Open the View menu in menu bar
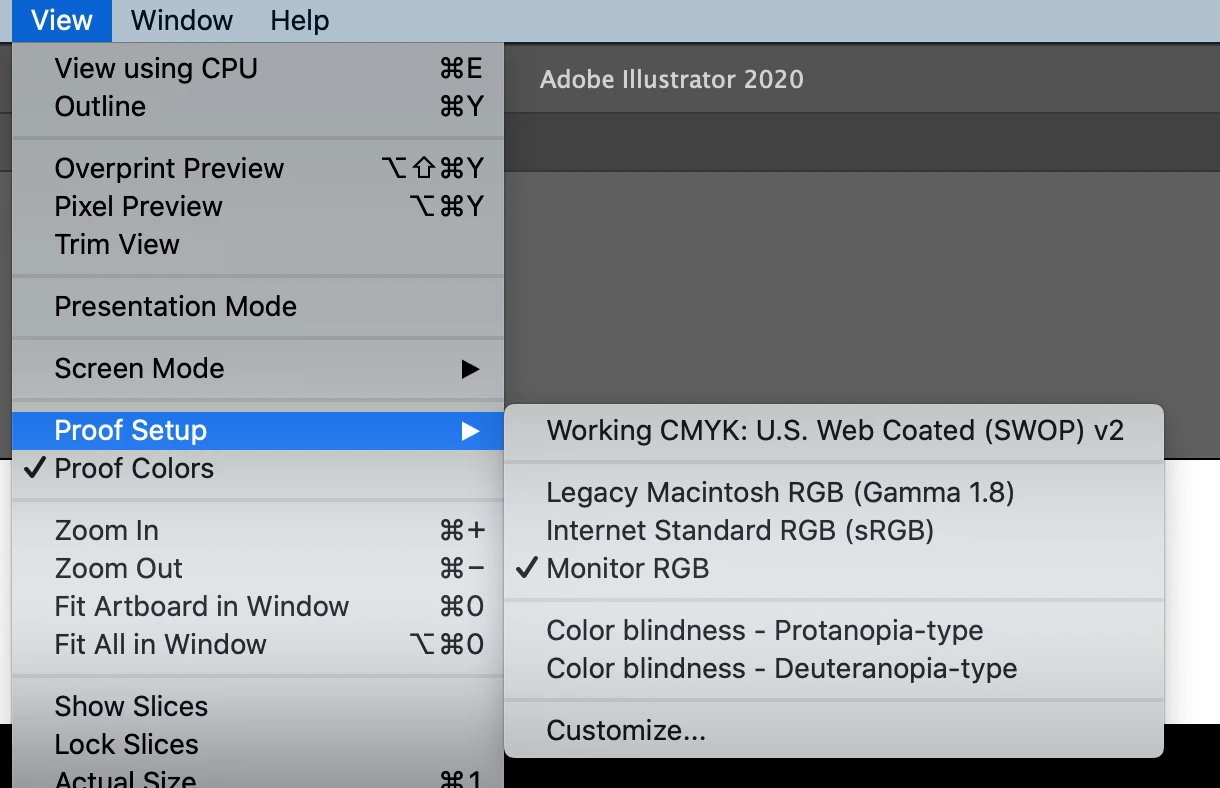 tap(62, 20)
